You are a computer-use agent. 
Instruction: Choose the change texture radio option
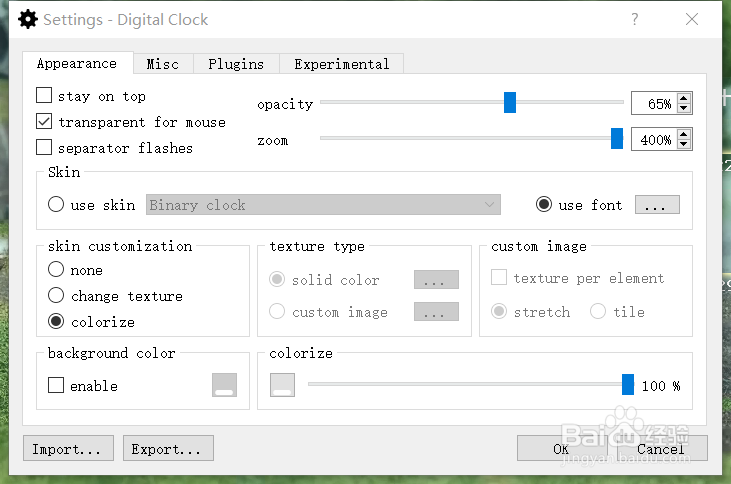[56, 296]
